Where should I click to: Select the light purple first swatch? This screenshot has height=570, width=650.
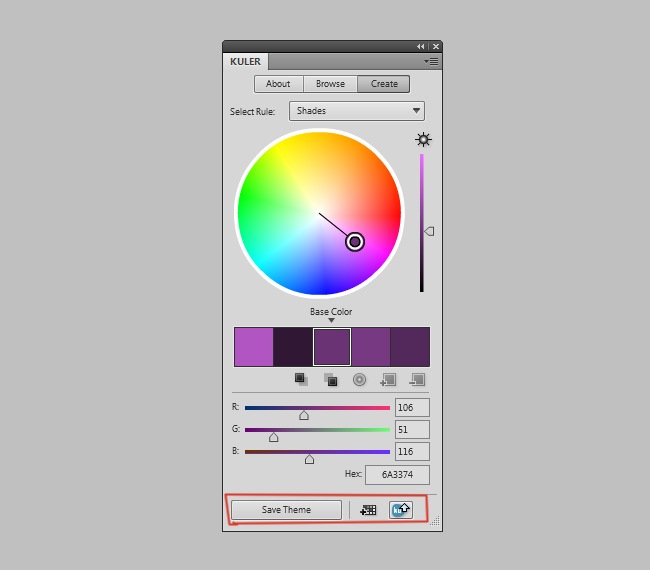point(253,347)
